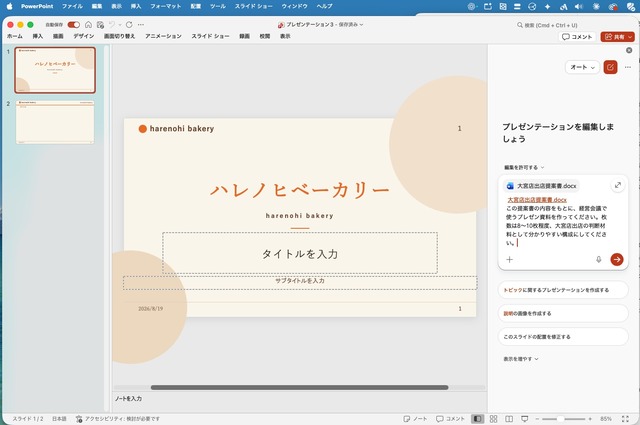Select slide 1 thumbnail
This screenshot has width=640, height=425.
click(x=55, y=70)
